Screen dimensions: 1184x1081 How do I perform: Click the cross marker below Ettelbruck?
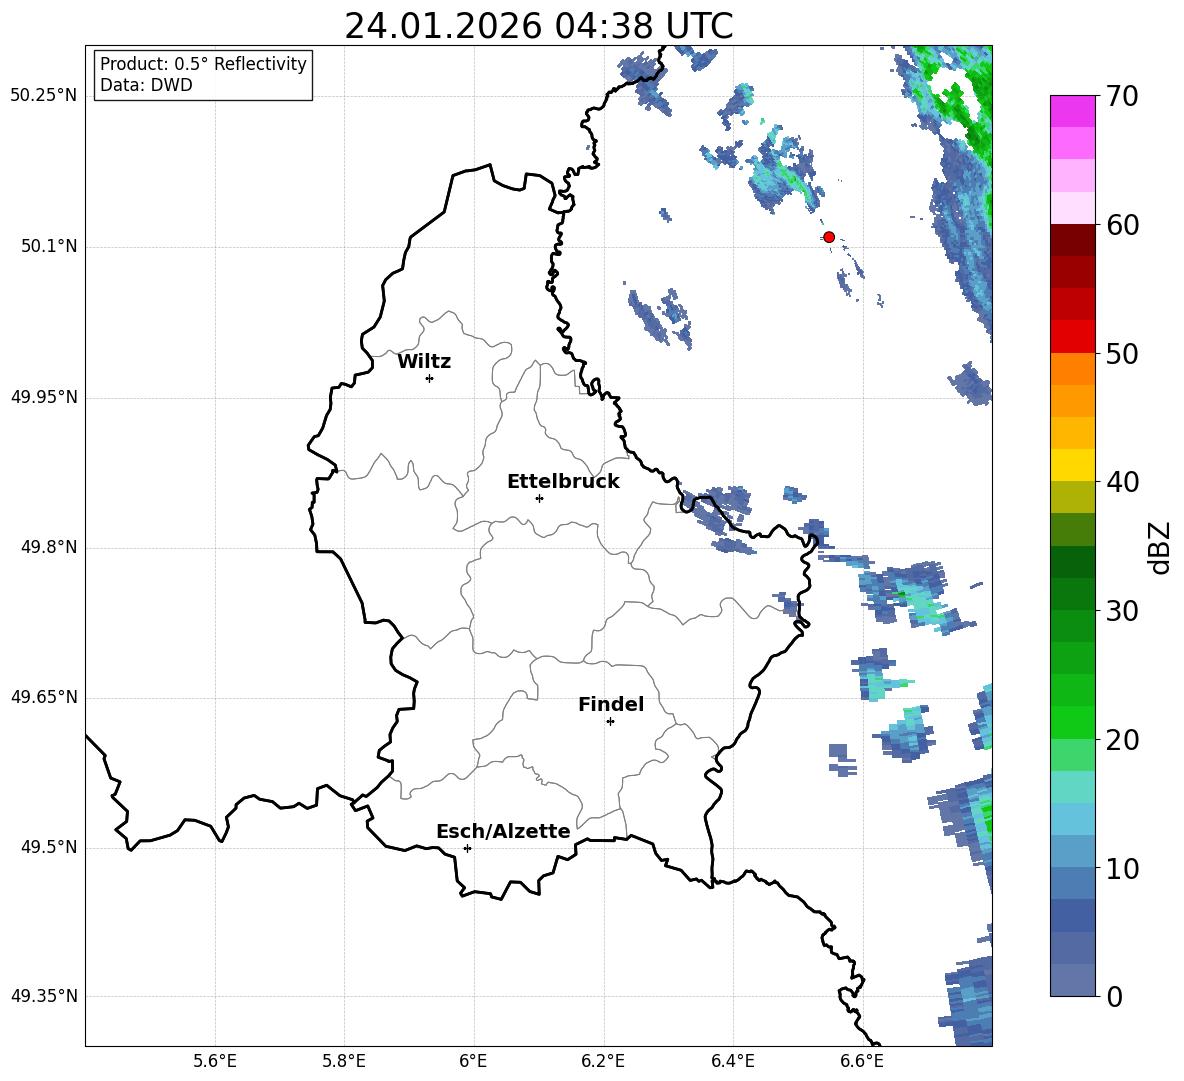(x=539, y=498)
